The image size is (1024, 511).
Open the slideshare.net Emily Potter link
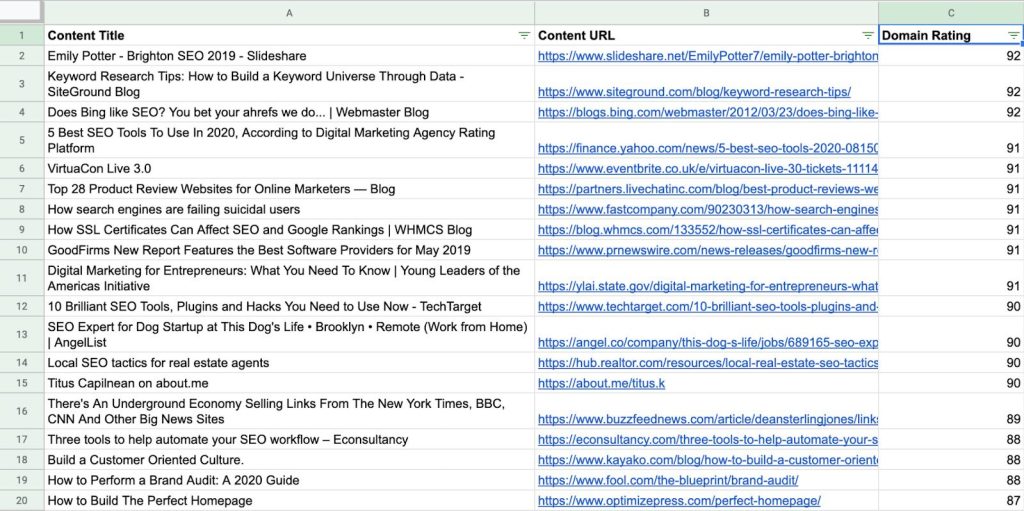[707, 56]
